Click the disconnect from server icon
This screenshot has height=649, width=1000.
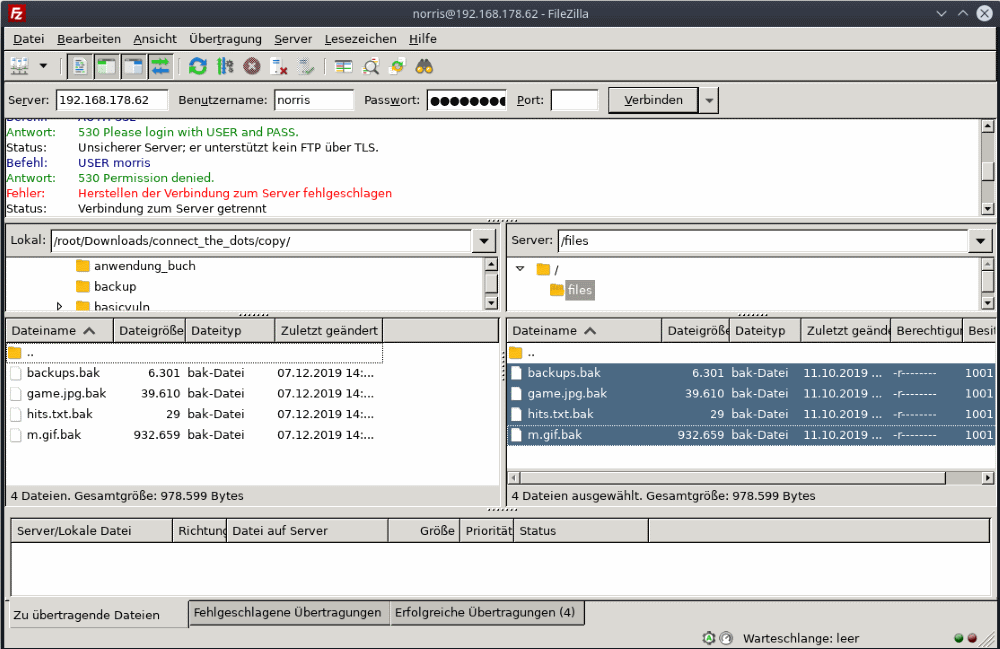pyautogui.click(x=279, y=67)
